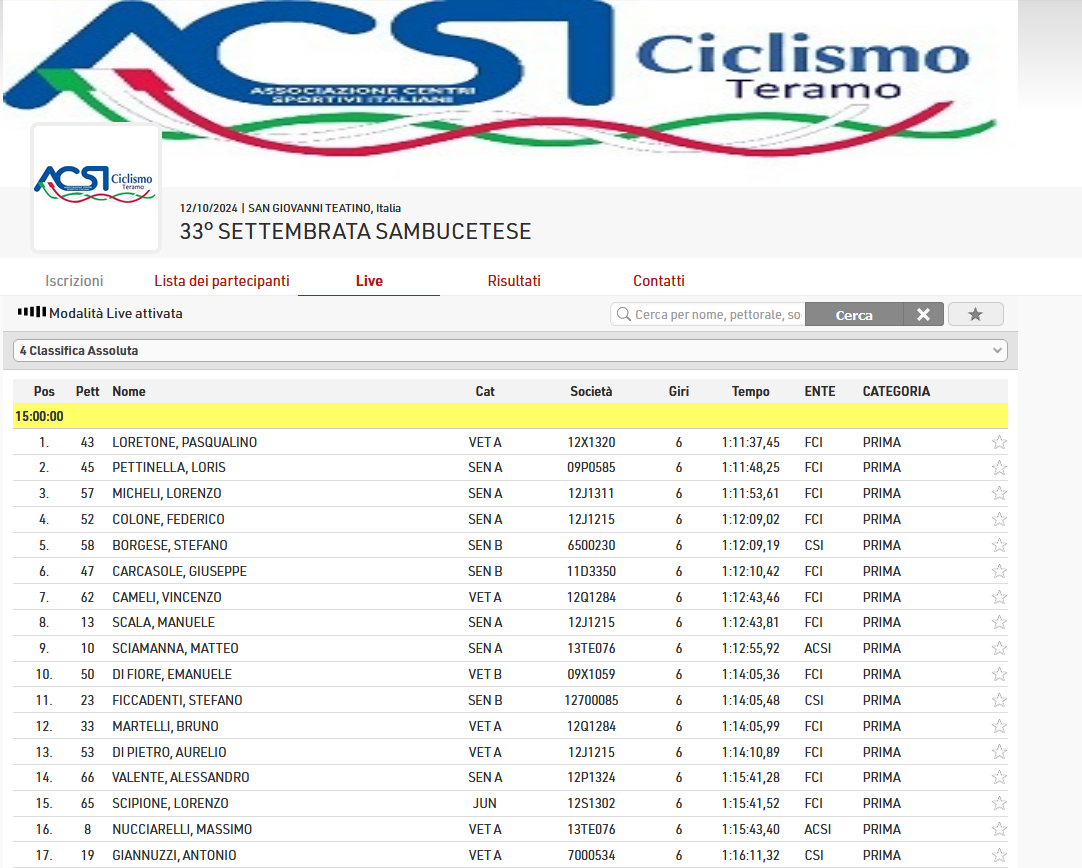This screenshot has height=868, width=1082.
Task: Select rider name GIANNUZZI, ANTONIO
Action: point(175,855)
